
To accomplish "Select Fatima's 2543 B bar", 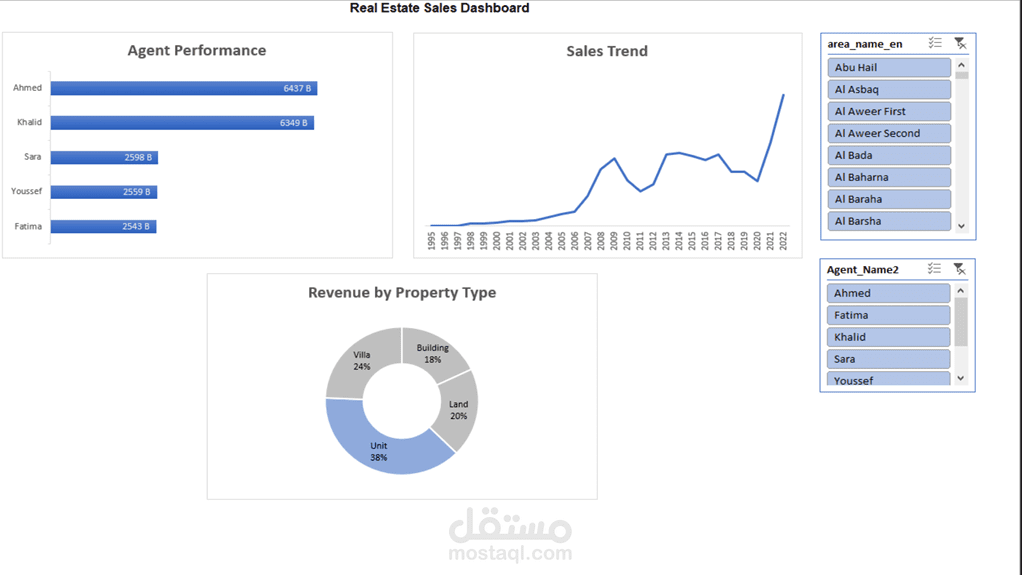I will tap(104, 226).
